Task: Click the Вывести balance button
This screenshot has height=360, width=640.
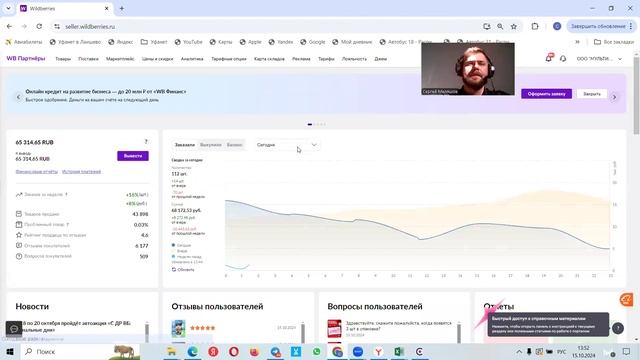Action: [133, 156]
